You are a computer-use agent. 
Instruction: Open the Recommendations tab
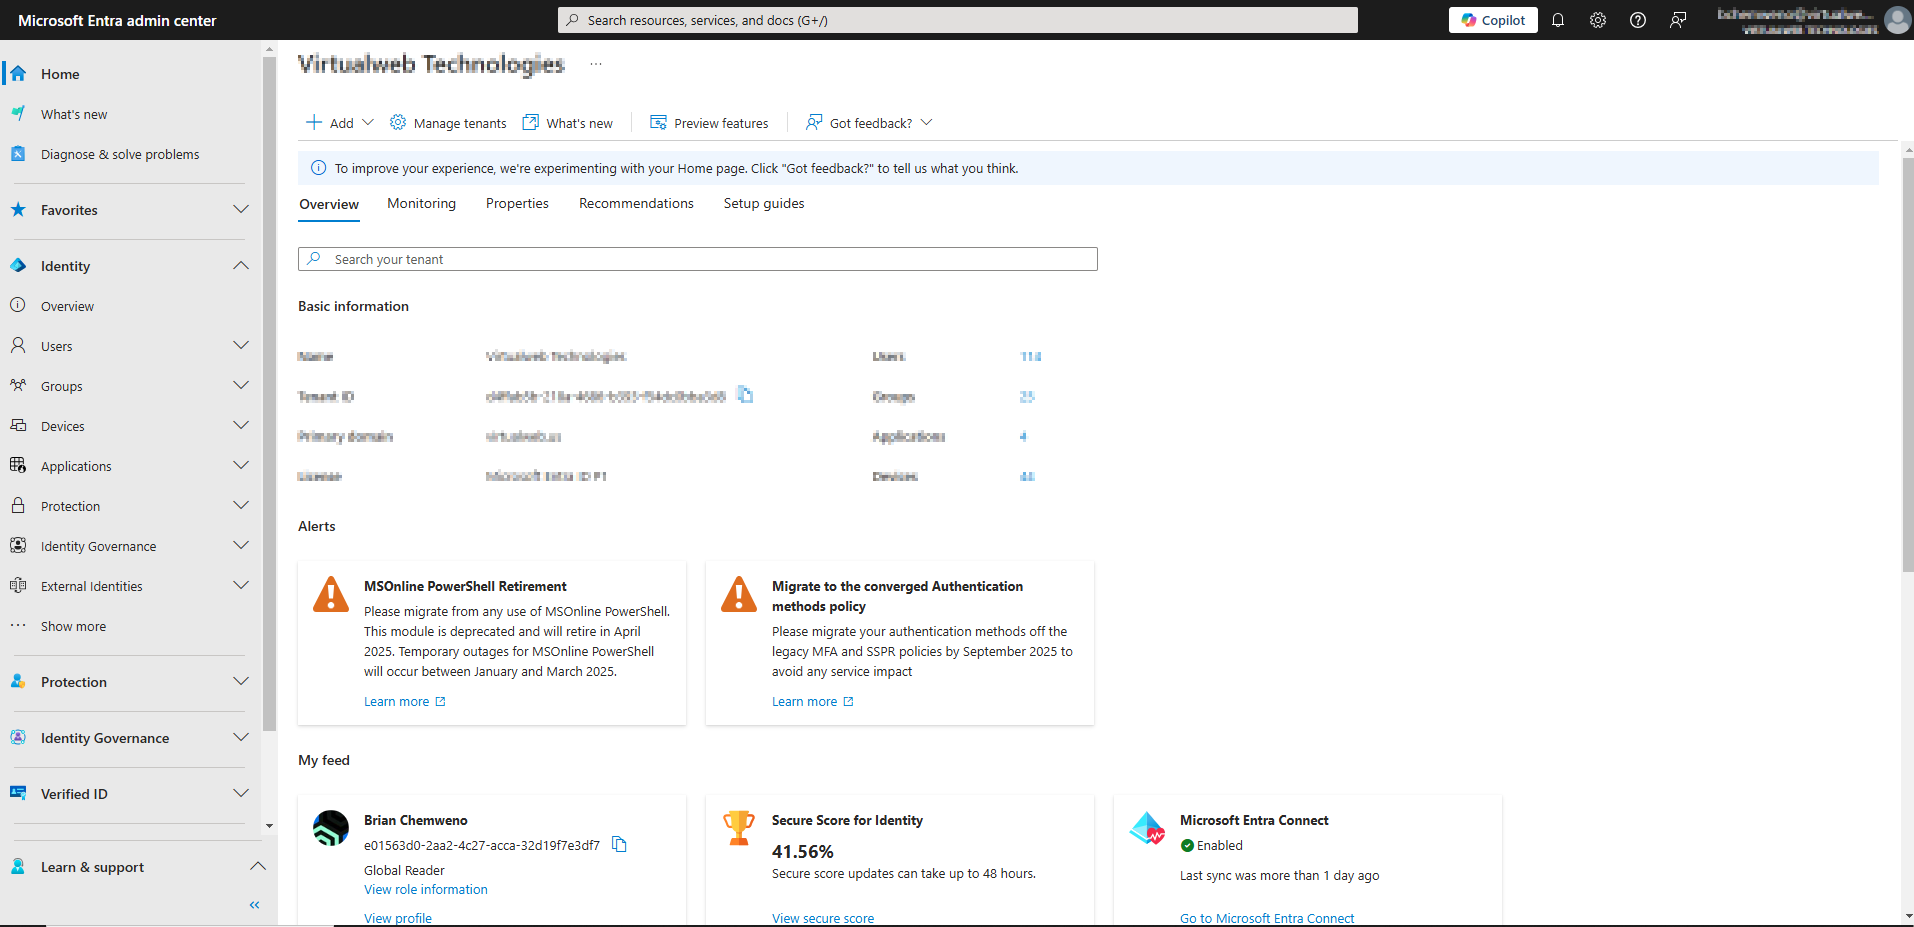(x=636, y=203)
